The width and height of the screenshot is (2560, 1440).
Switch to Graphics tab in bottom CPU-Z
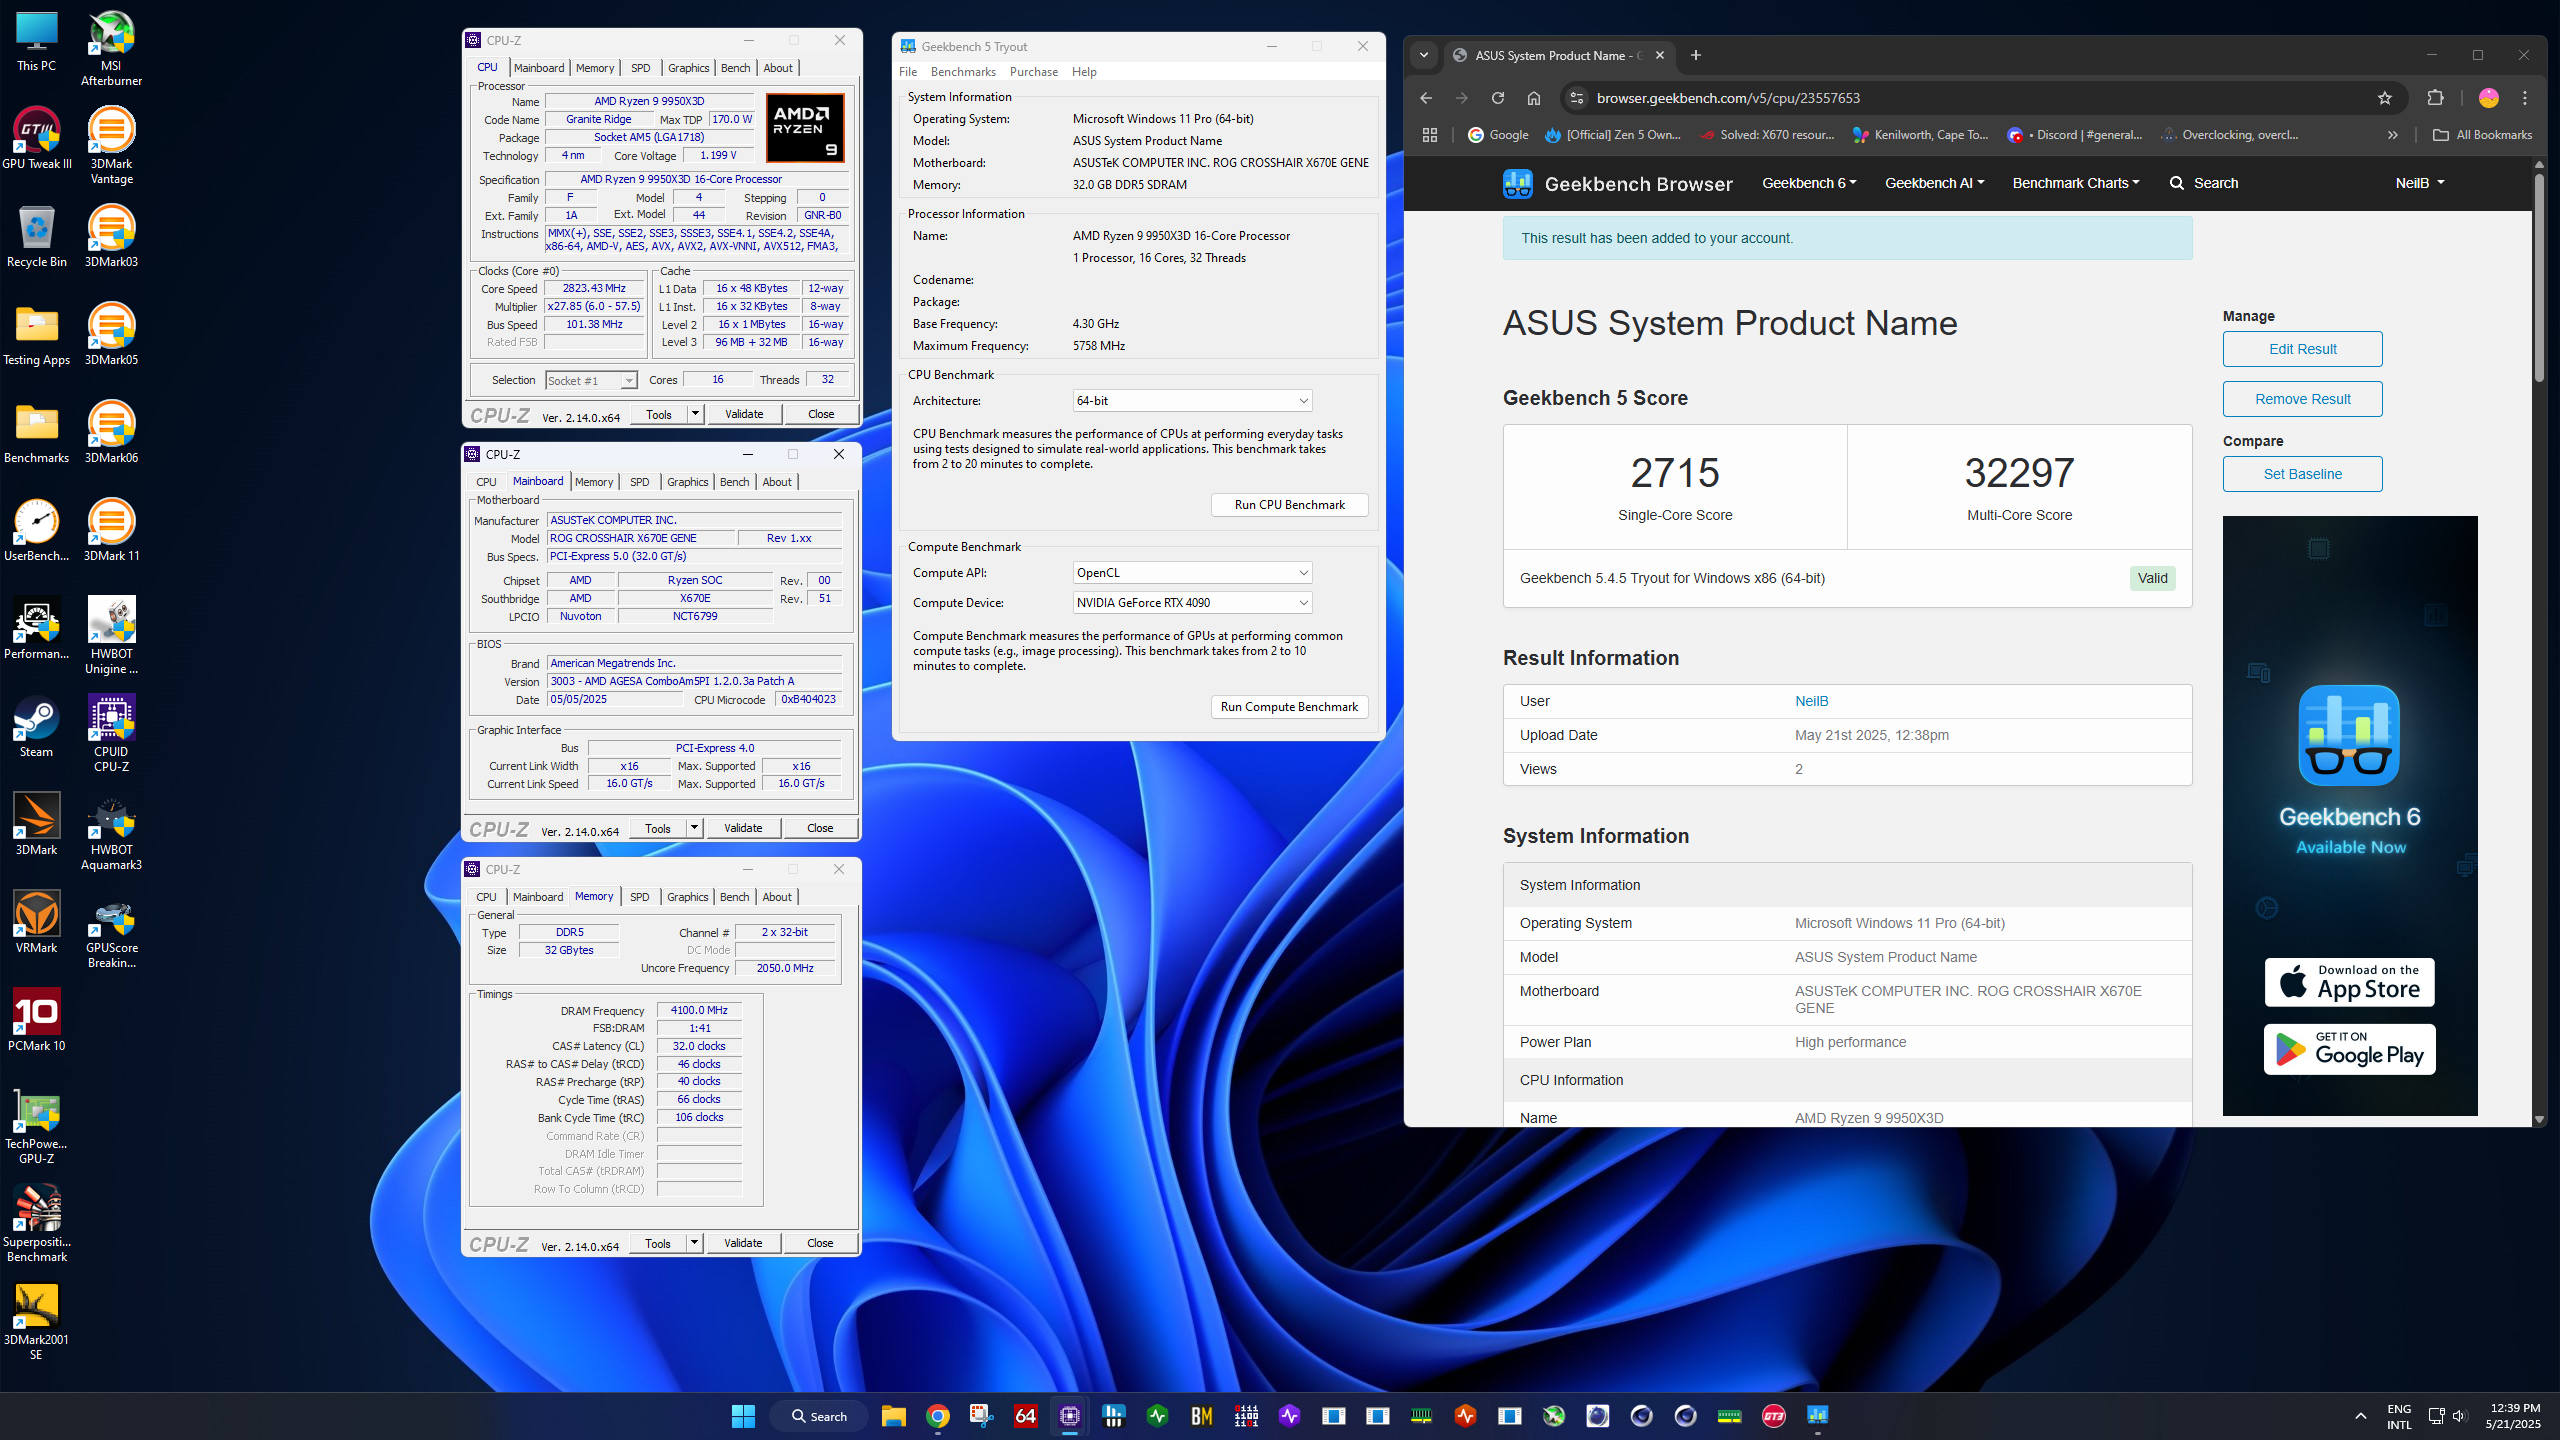[x=687, y=897]
